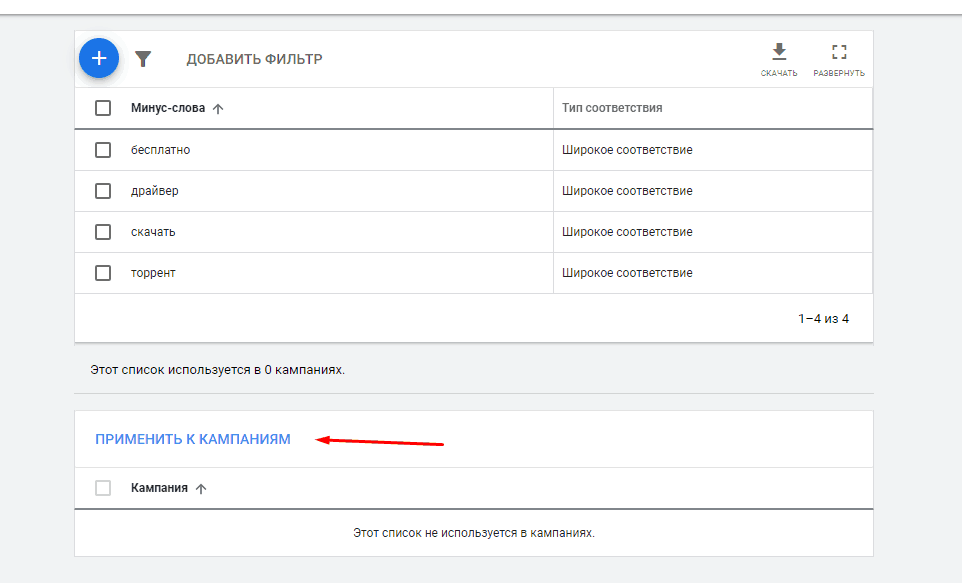962x583 pixels.
Task: Click the blue plus button to add keywords
Action: 98,58
